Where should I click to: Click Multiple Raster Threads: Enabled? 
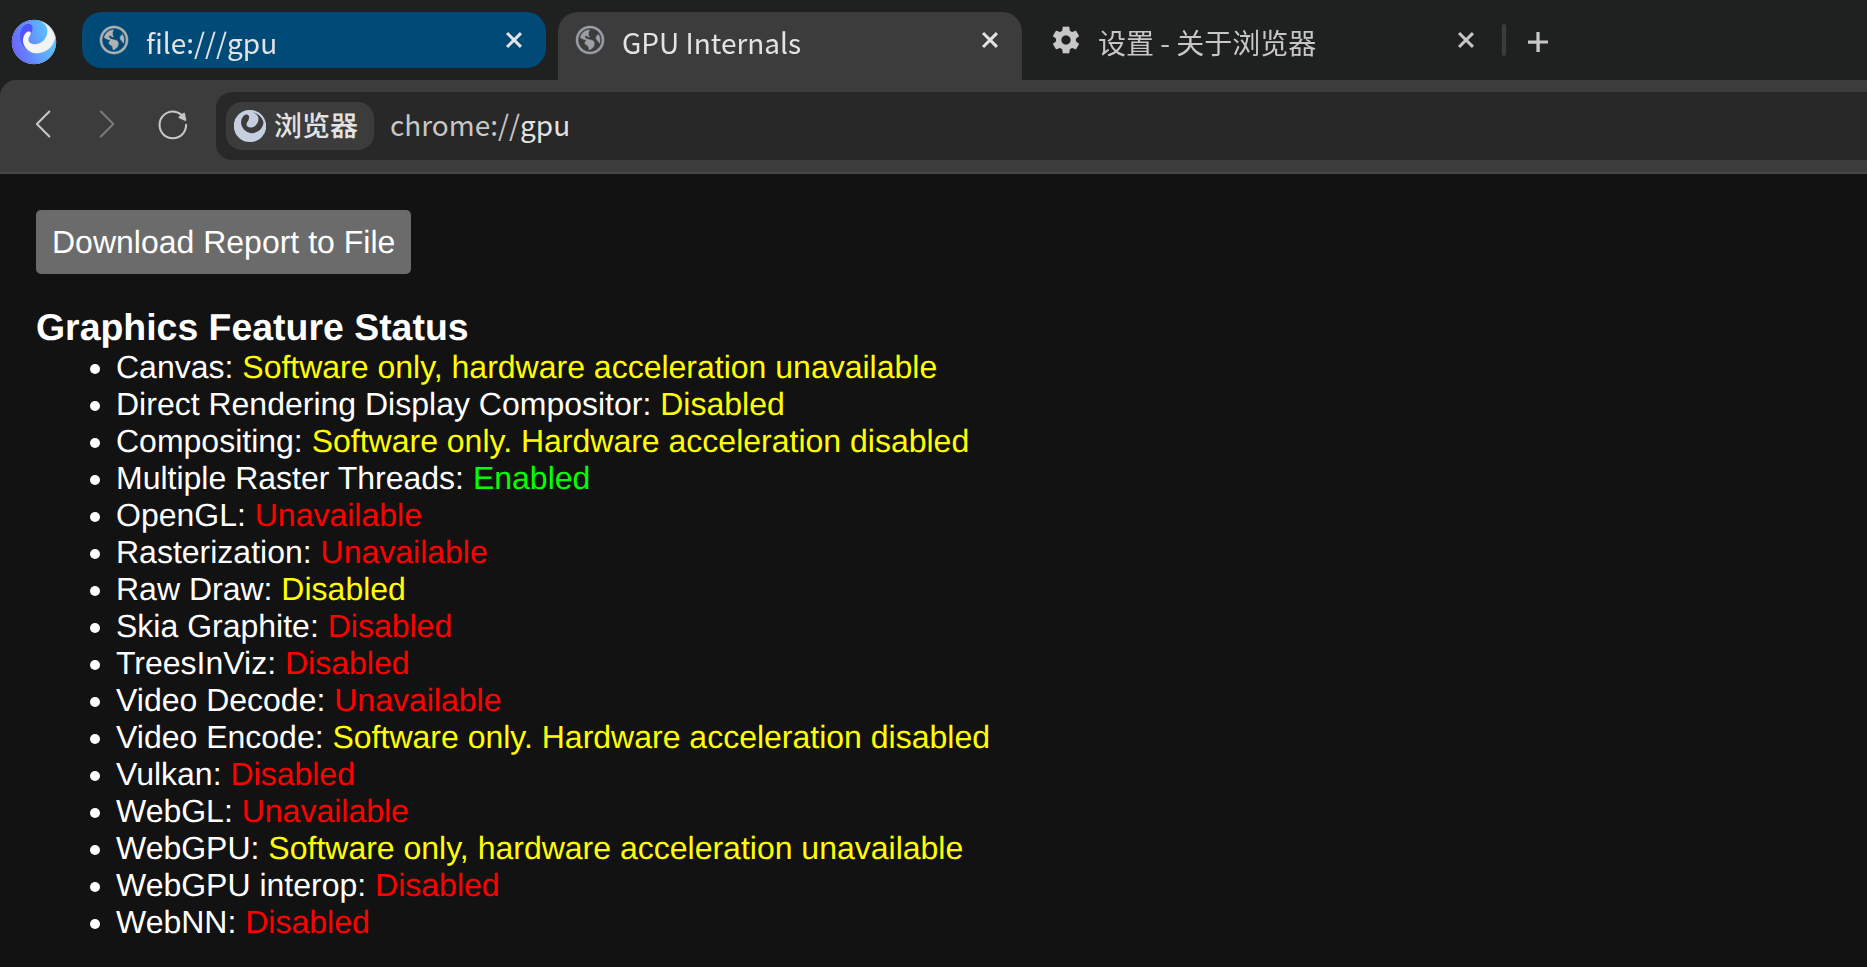(353, 478)
